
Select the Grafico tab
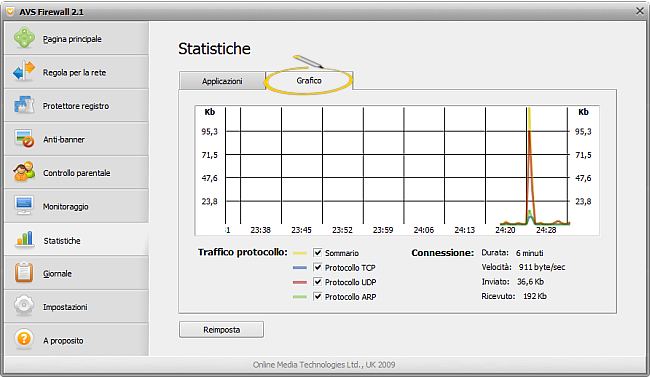tap(309, 80)
